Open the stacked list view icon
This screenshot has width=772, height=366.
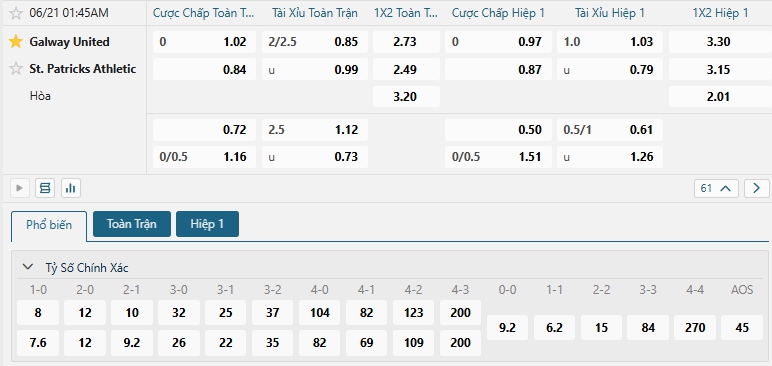tap(45, 188)
